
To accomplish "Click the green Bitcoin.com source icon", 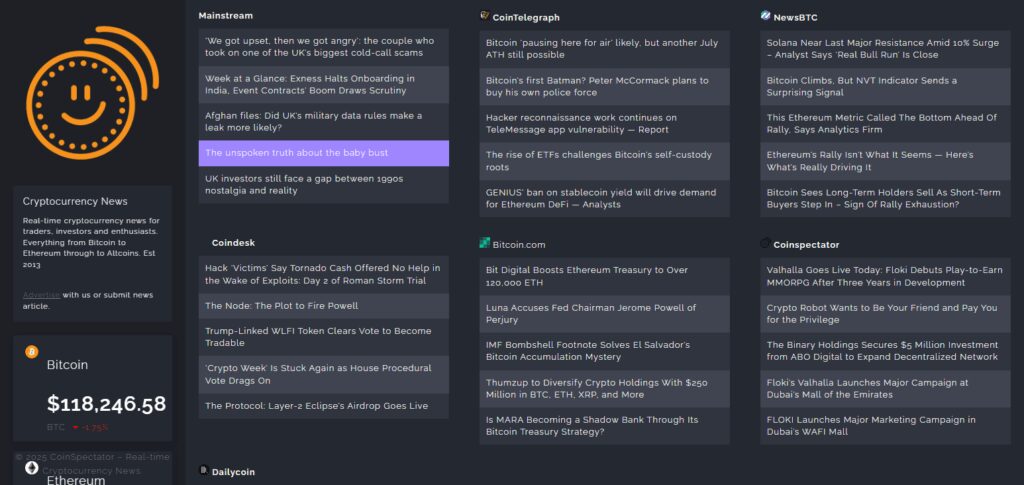I will click(x=485, y=243).
